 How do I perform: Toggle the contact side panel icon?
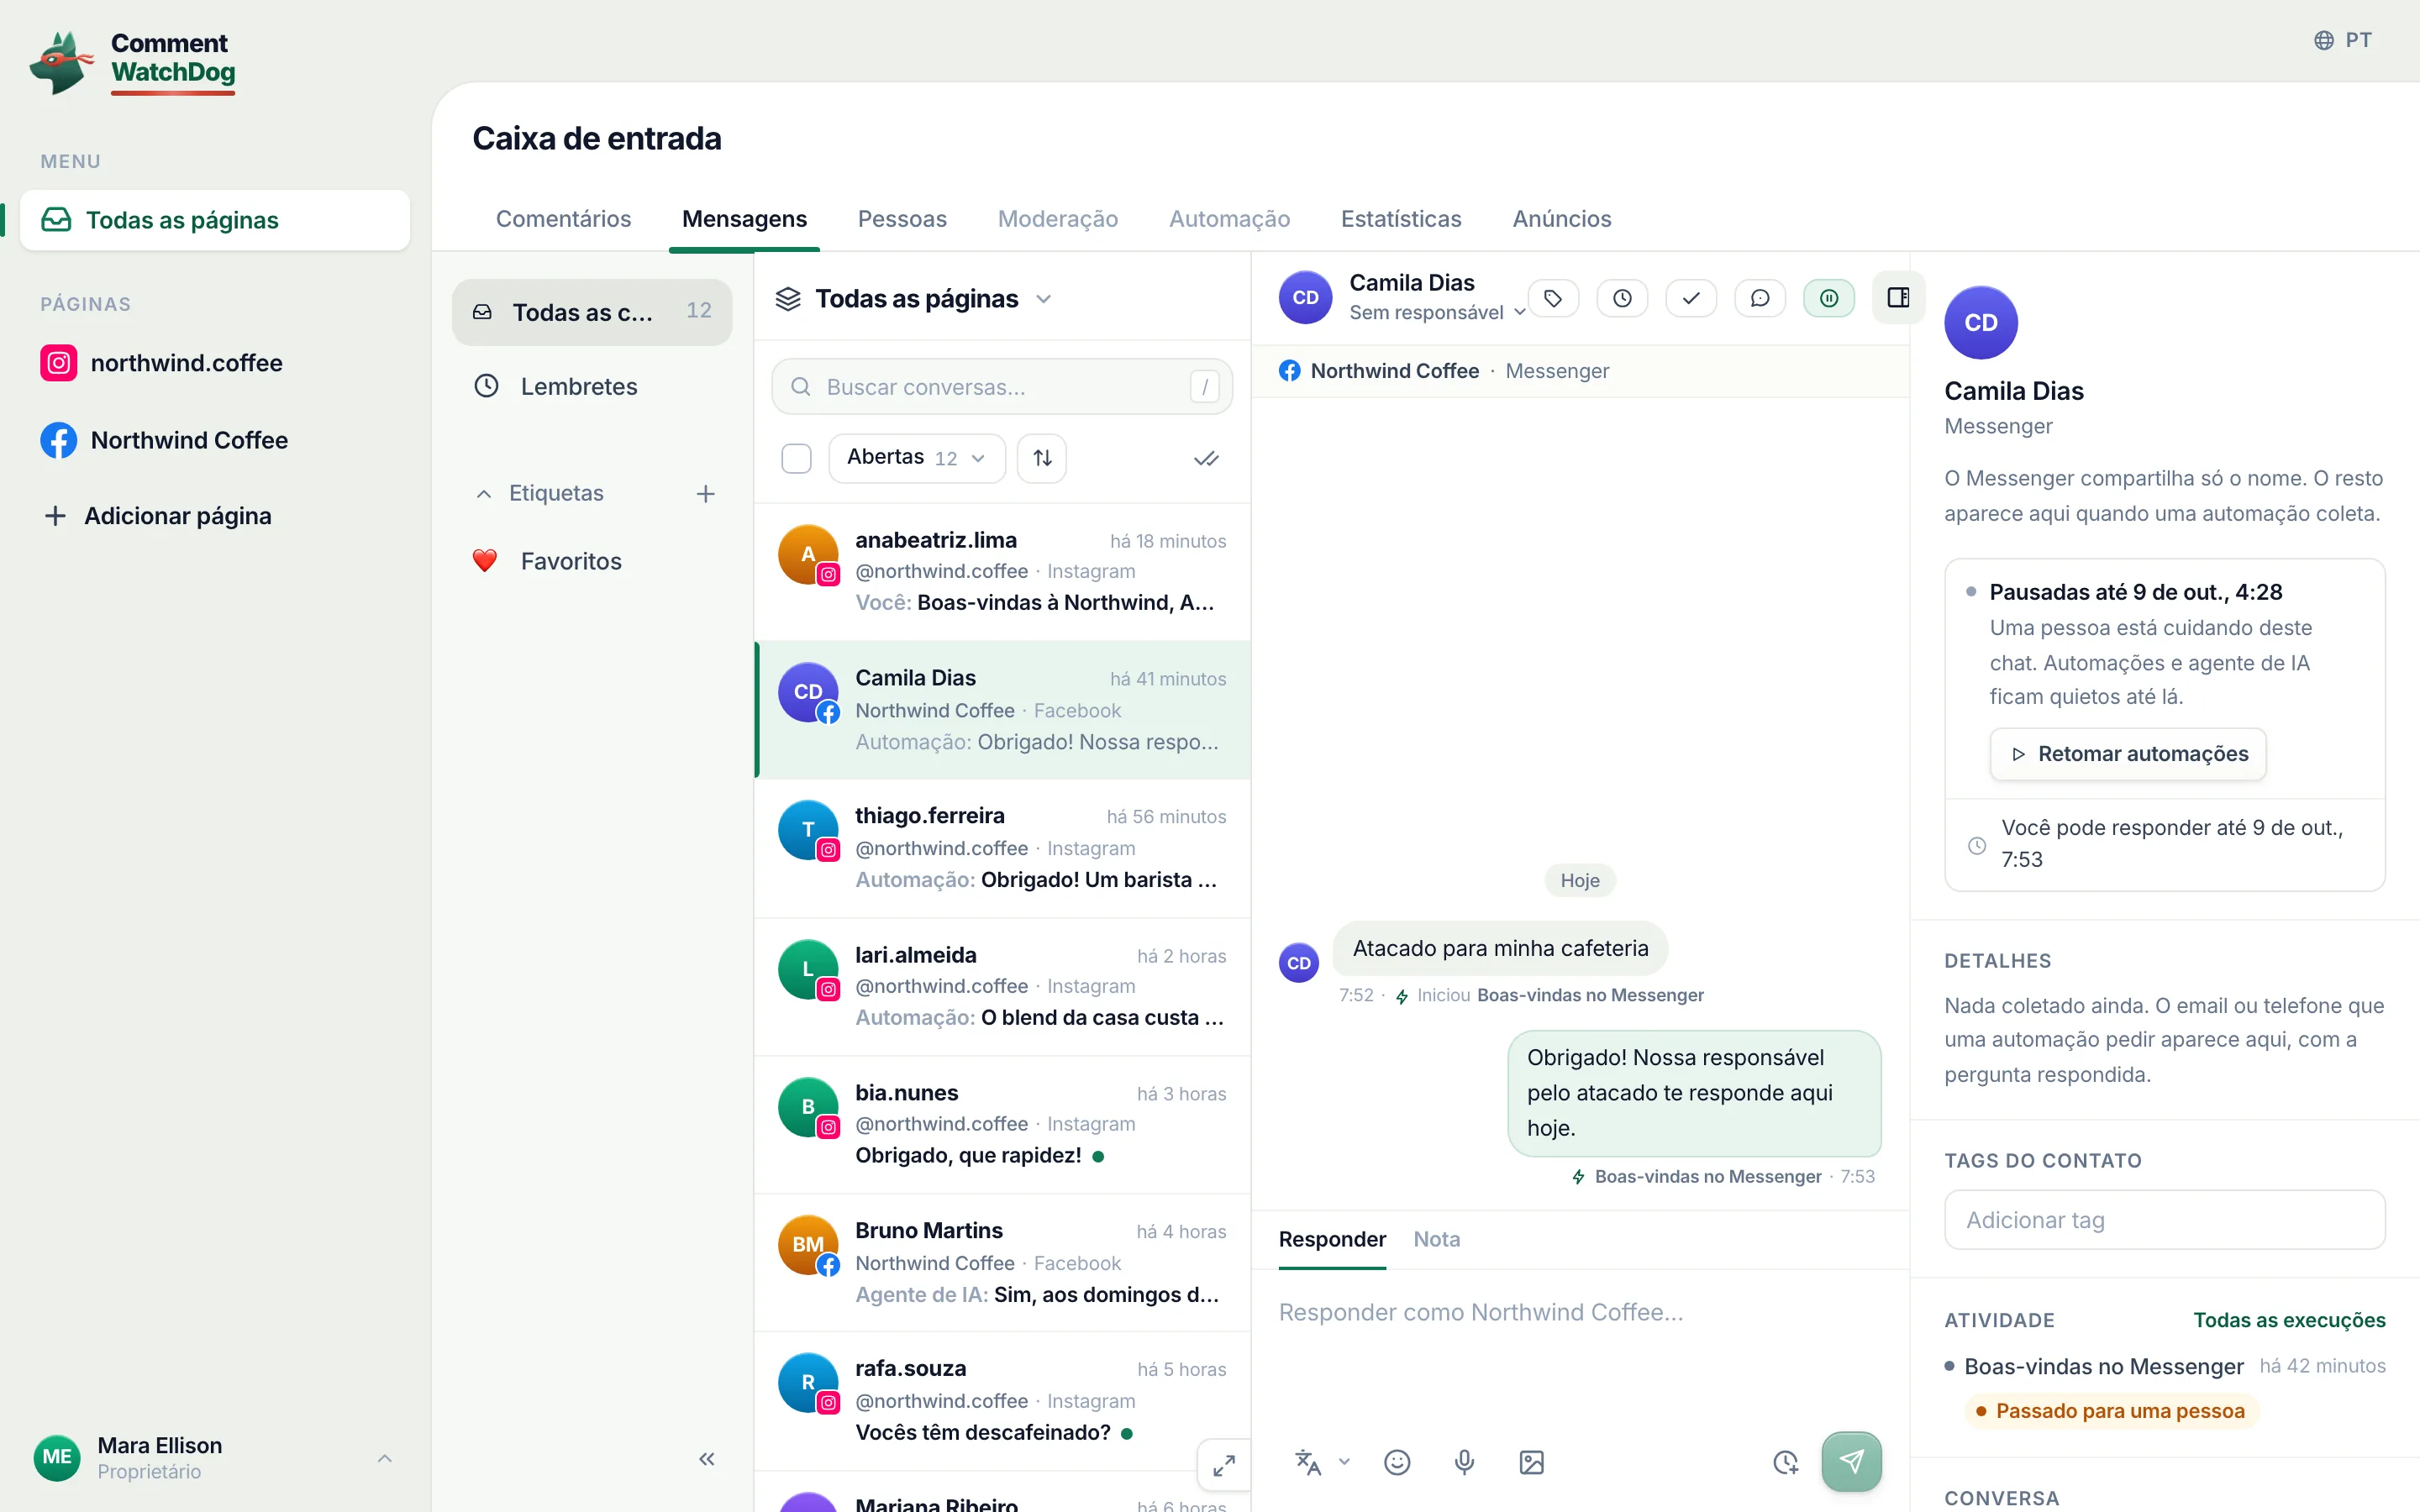[x=1898, y=298]
